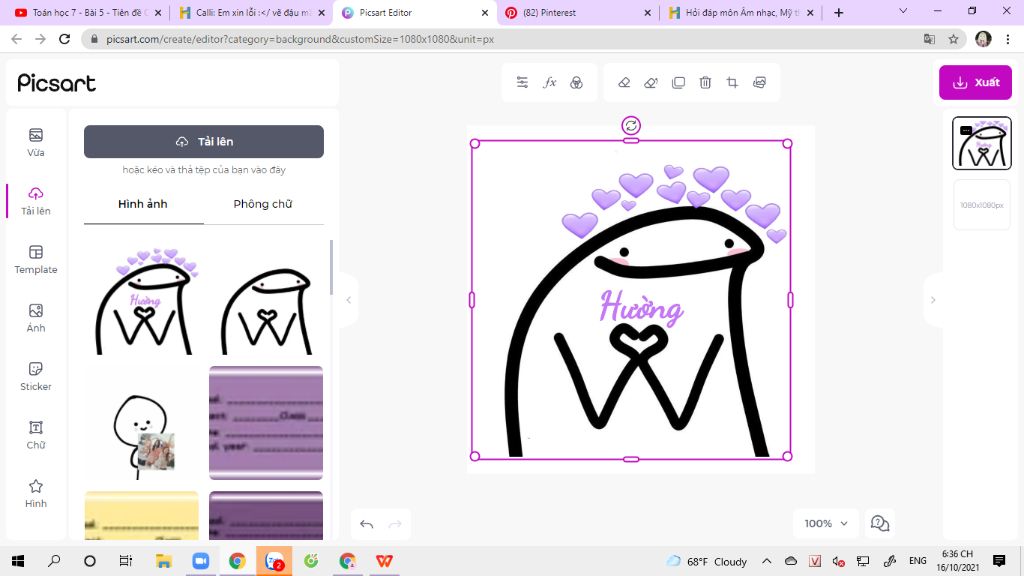Open the Adjust sliders tool
This screenshot has height=576, width=1024.
tap(522, 82)
